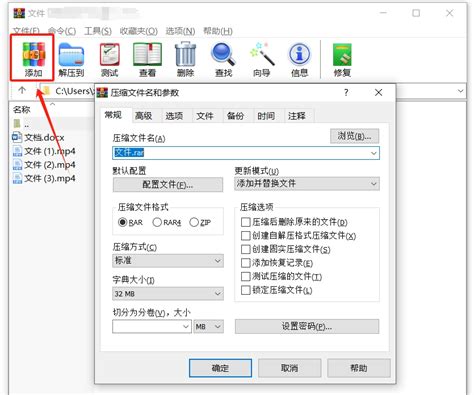Open the 帮助(H) menu
This screenshot has width=474, height=395.
coord(218,31)
